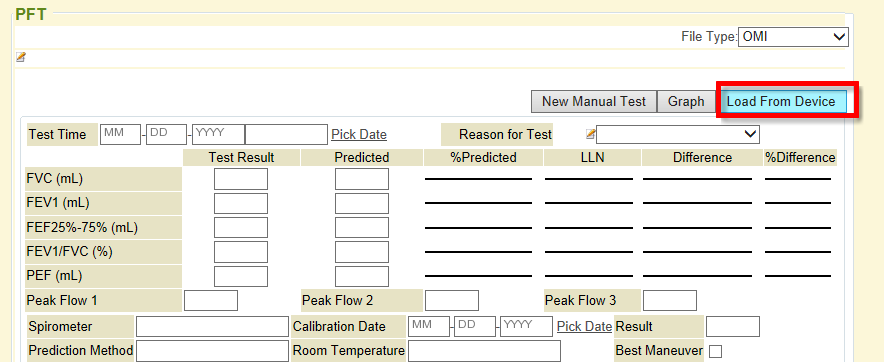Expand the Reason for Test dropdown
The image size is (884, 362).
(x=678, y=135)
